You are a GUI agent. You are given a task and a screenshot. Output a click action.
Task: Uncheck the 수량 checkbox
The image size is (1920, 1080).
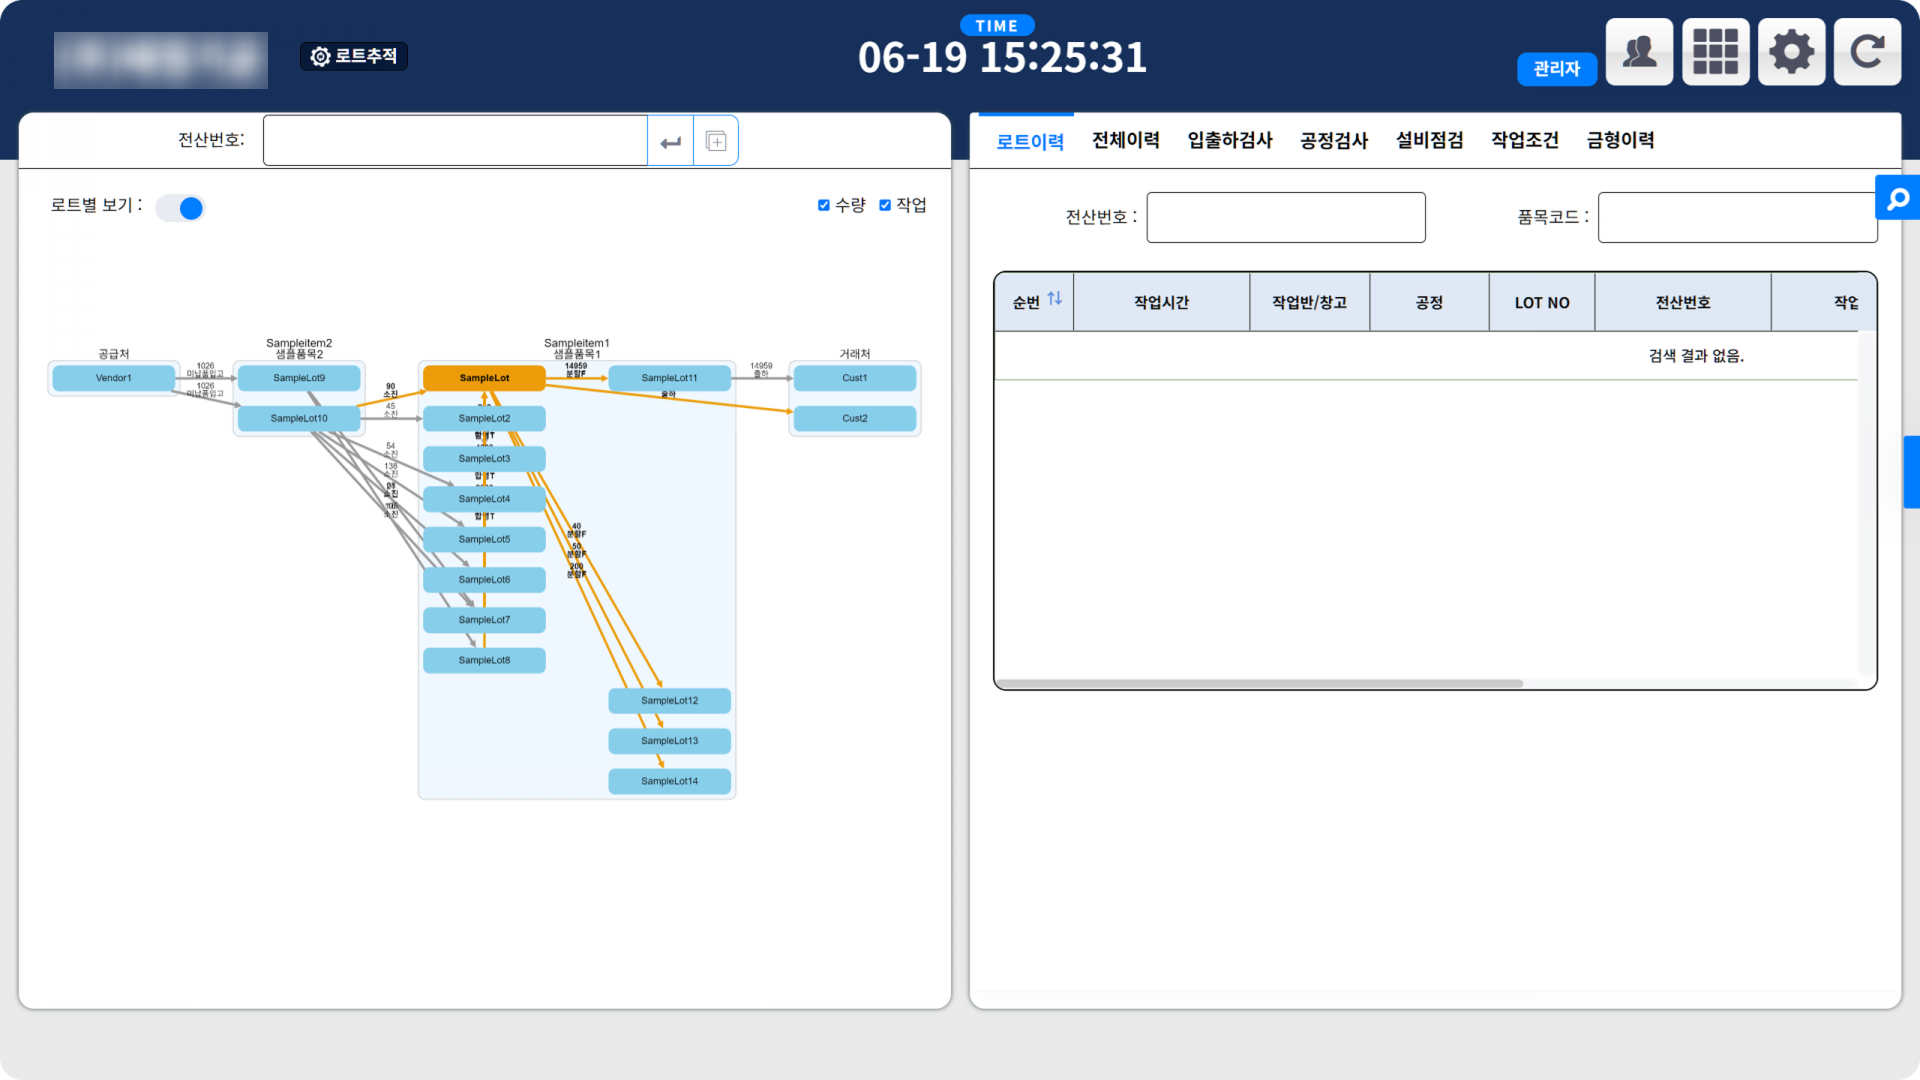click(824, 205)
